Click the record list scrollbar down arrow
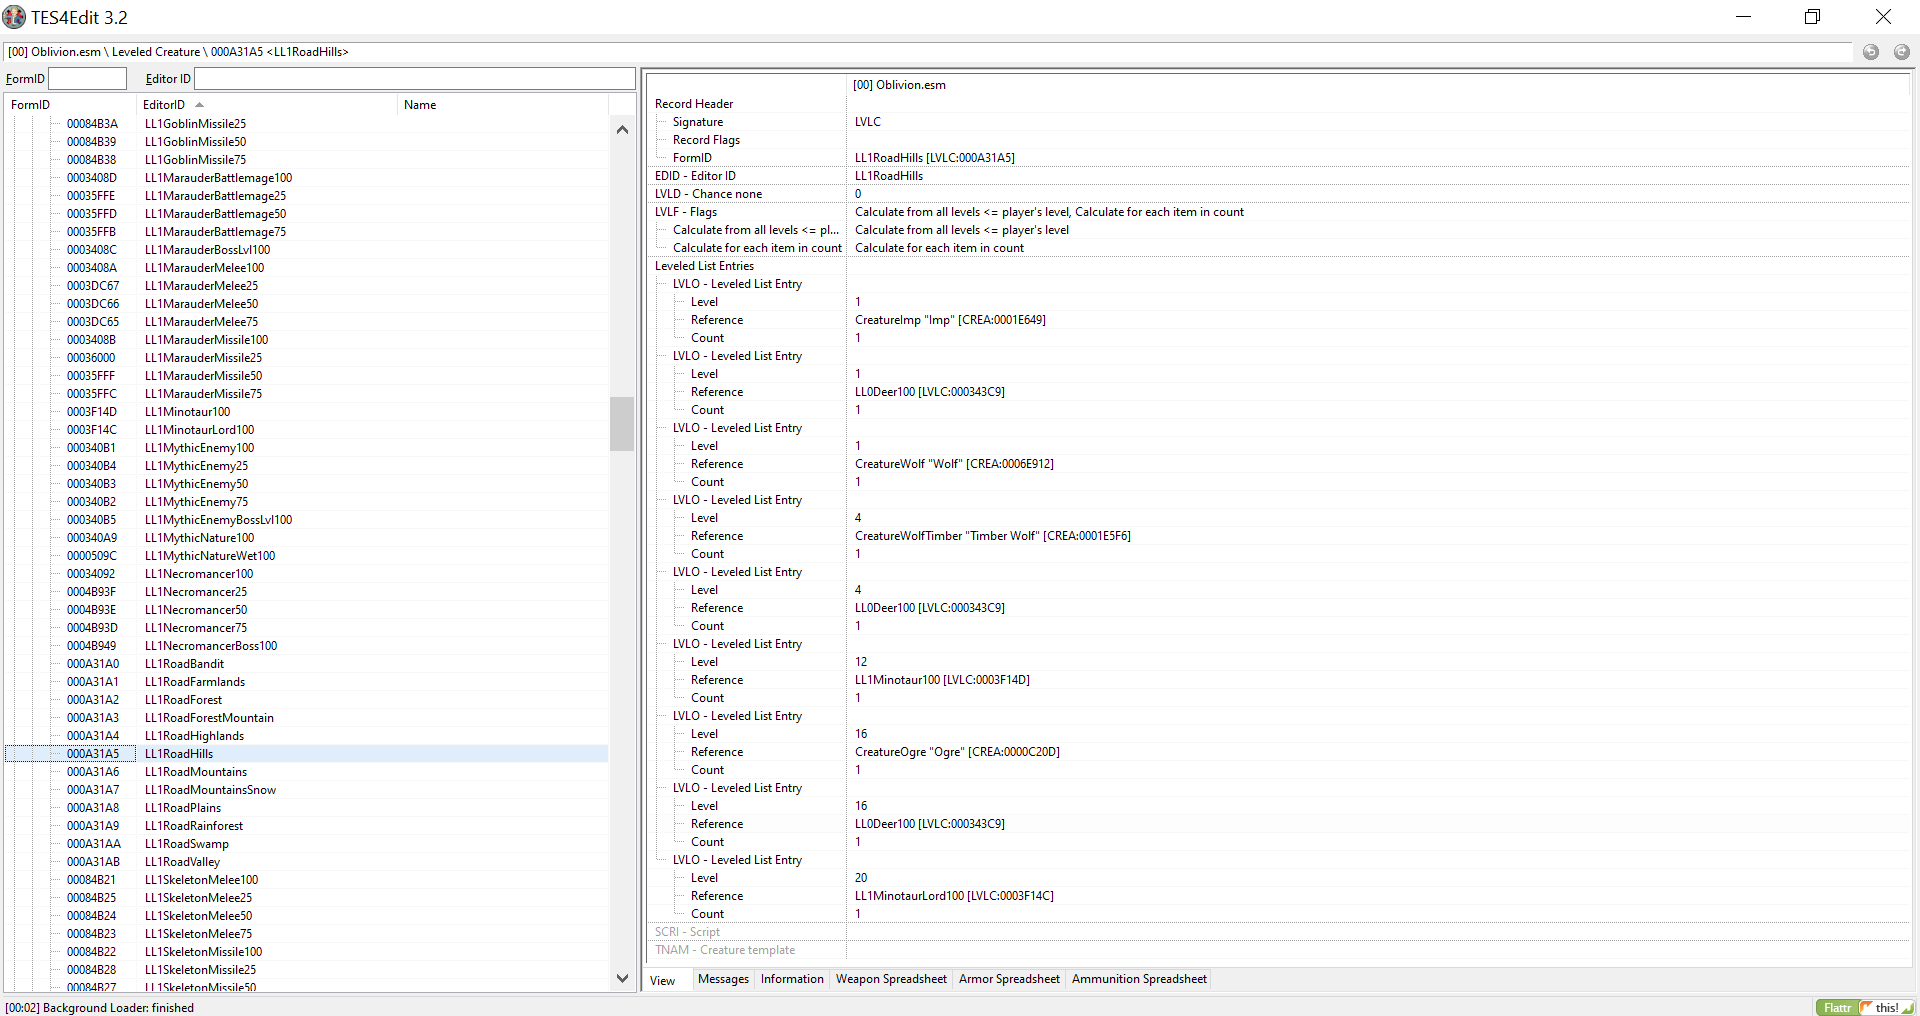Screen dimensions: 1920x1016 [x=622, y=978]
